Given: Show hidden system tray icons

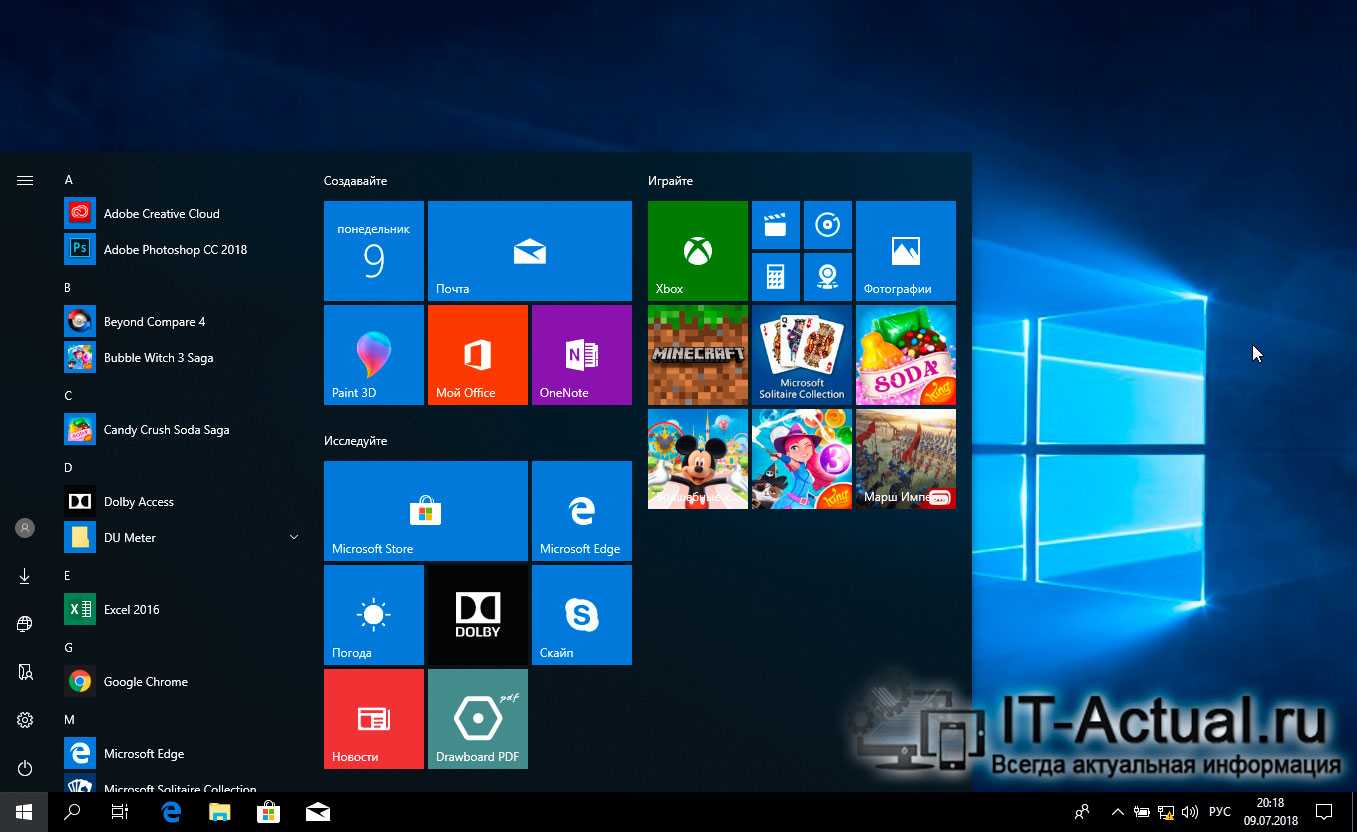Looking at the screenshot, I should pos(1118,812).
